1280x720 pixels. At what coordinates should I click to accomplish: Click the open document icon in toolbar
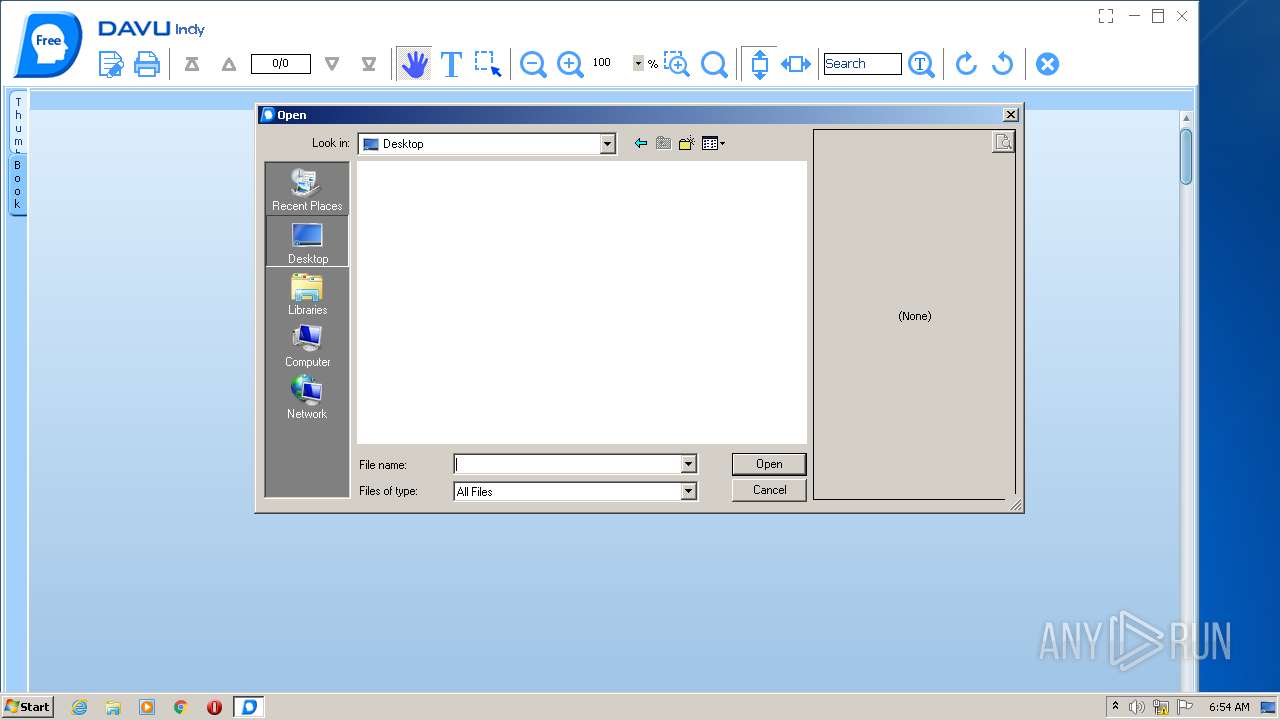[x=111, y=64]
